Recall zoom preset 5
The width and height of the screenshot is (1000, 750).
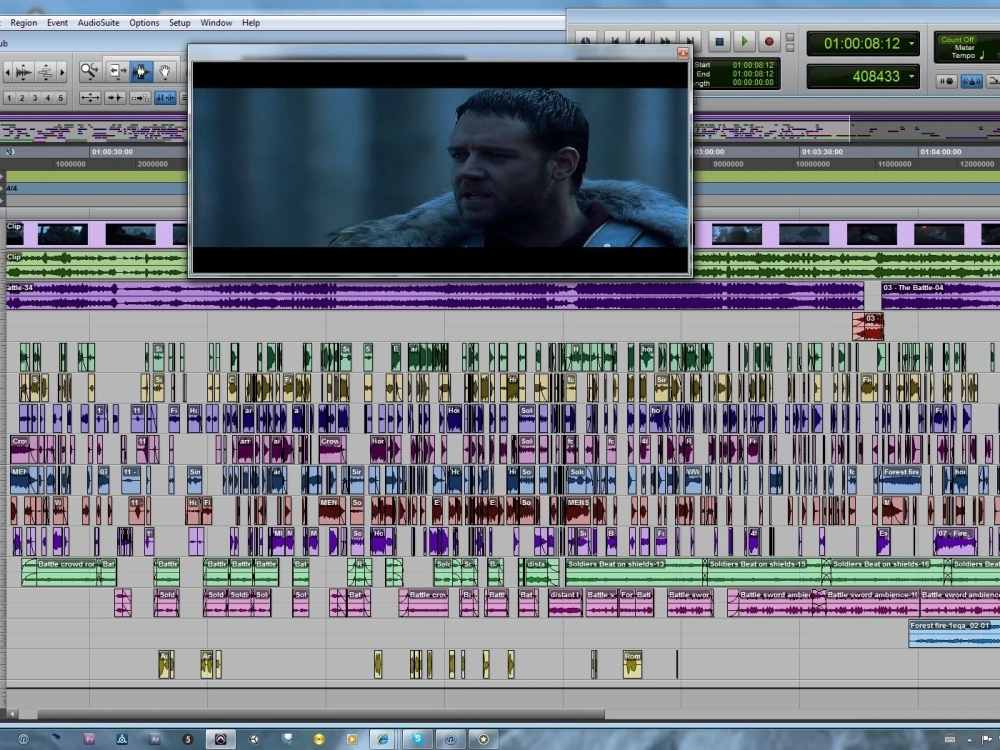(x=61, y=98)
